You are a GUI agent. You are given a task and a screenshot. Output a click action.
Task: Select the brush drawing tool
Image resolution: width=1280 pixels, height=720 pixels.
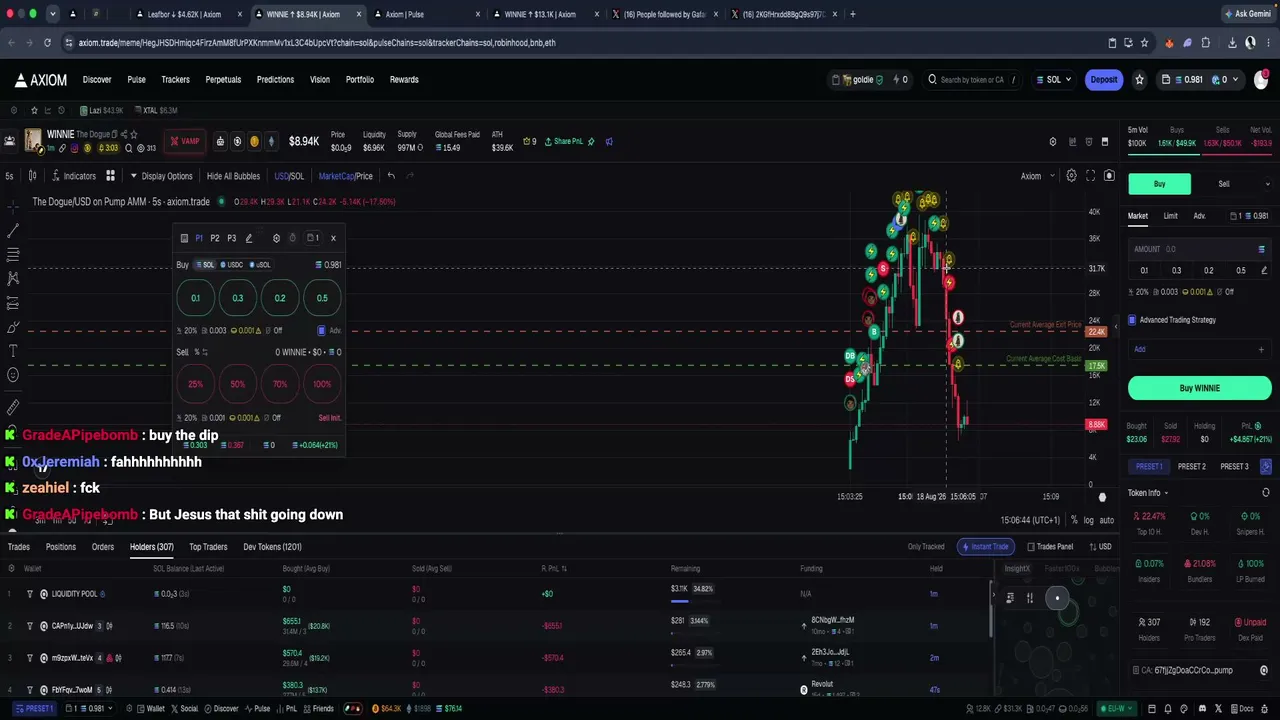(13, 327)
